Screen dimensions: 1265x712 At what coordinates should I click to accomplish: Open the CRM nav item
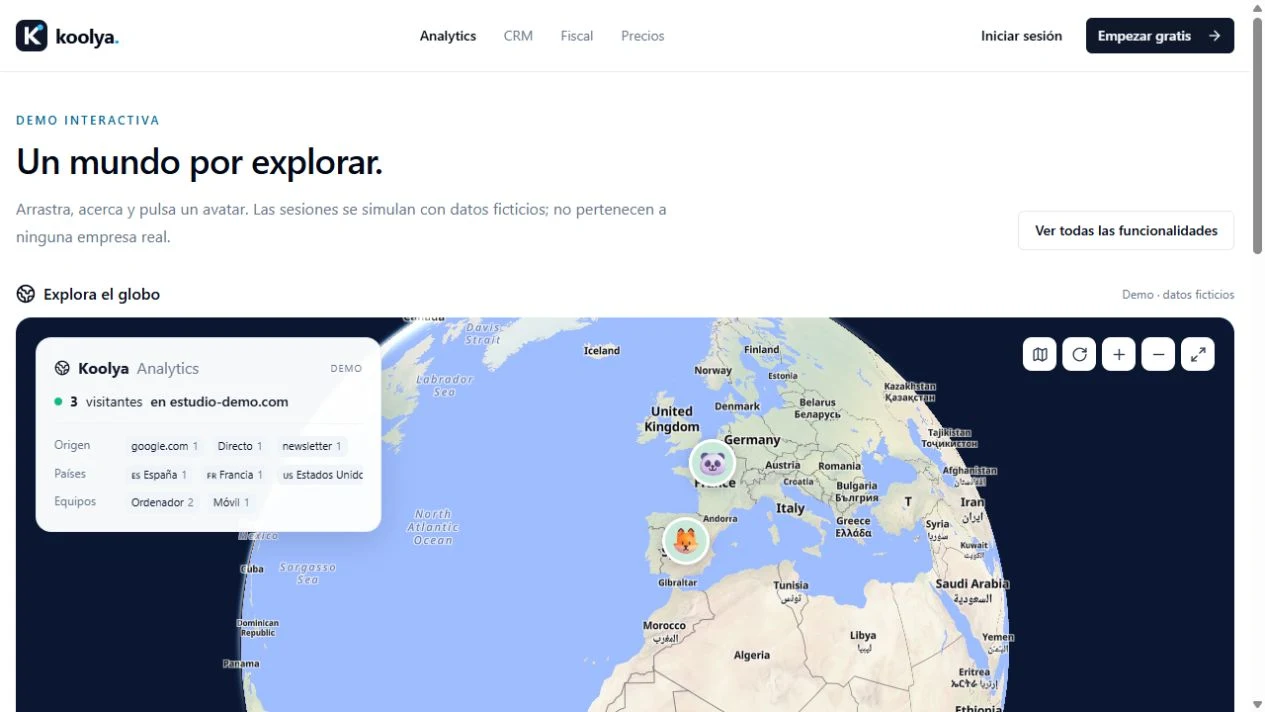pos(518,36)
